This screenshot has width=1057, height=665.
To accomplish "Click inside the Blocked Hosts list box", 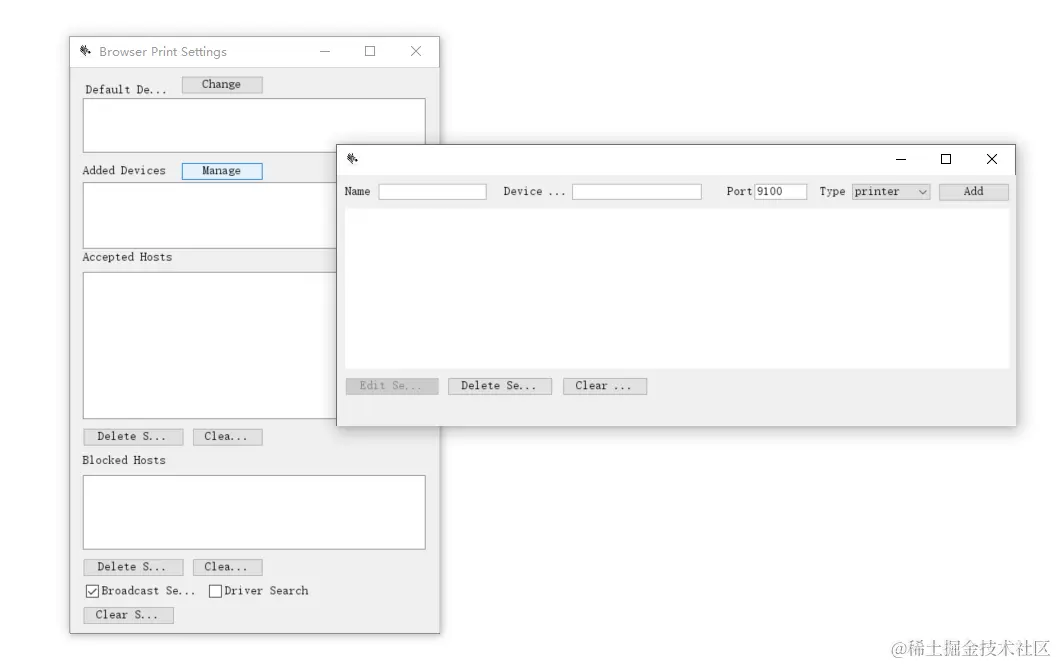I will coord(254,512).
